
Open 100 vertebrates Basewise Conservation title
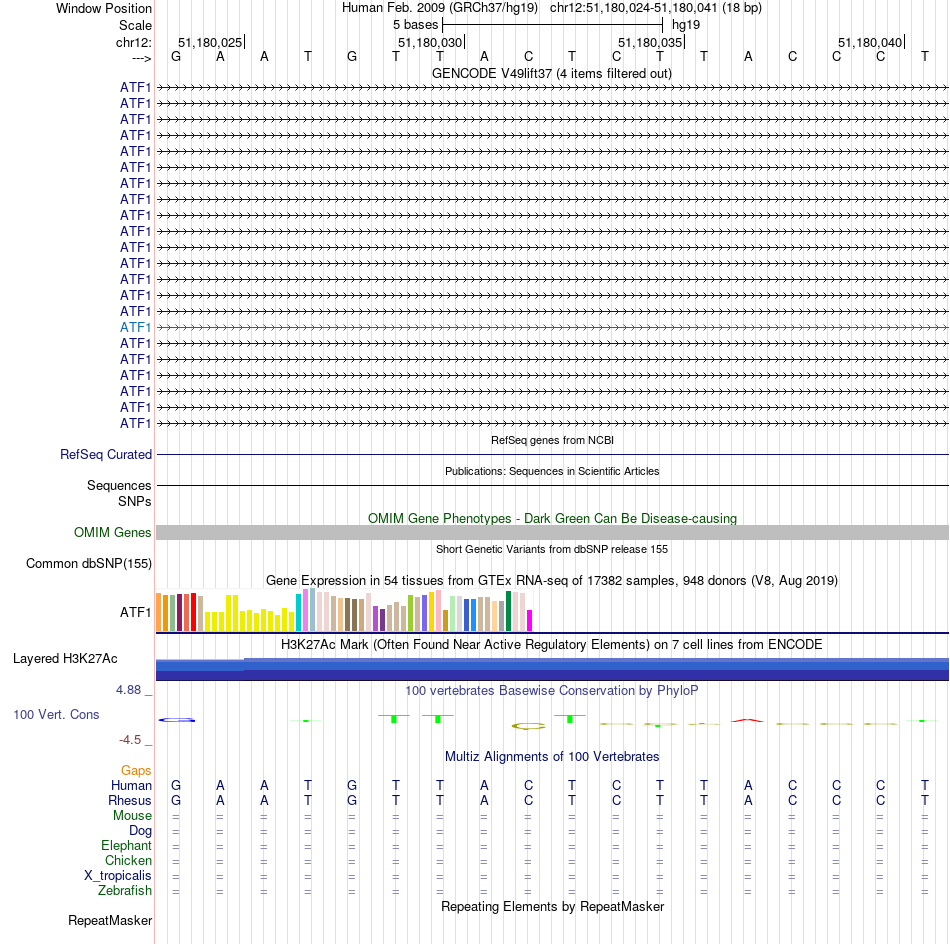click(551, 690)
